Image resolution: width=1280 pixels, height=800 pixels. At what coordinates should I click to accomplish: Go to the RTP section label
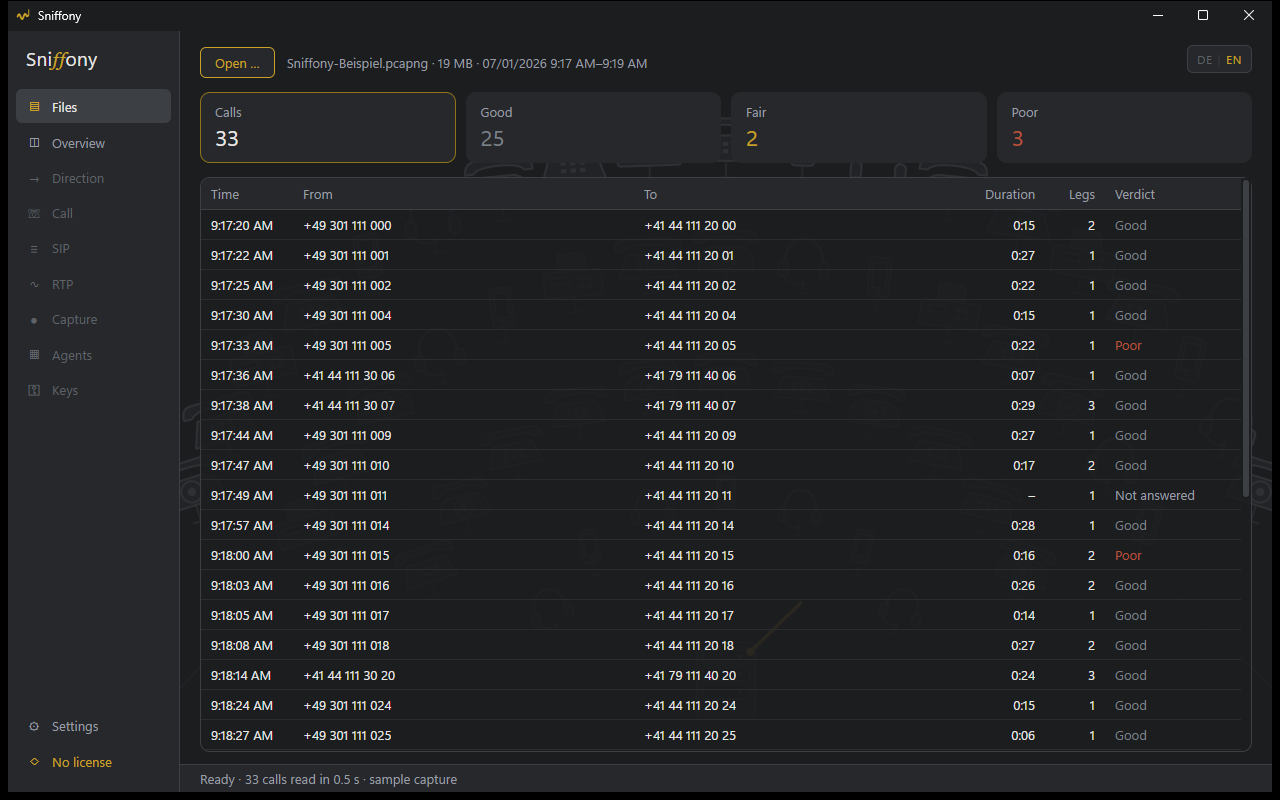pos(62,285)
